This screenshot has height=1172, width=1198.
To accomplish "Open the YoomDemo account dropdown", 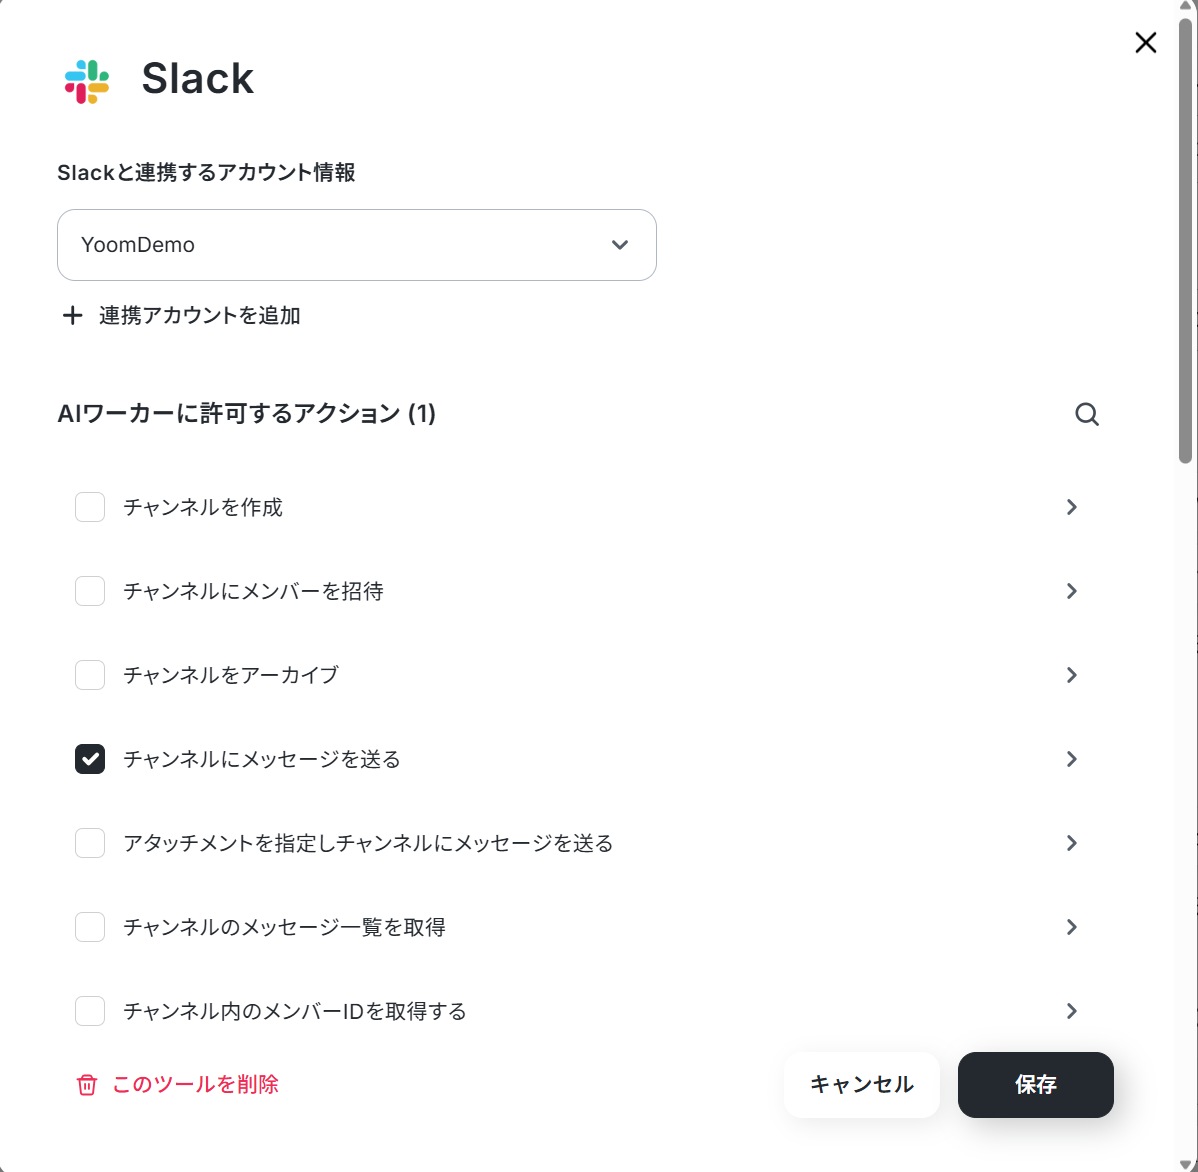I will click(357, 245).
